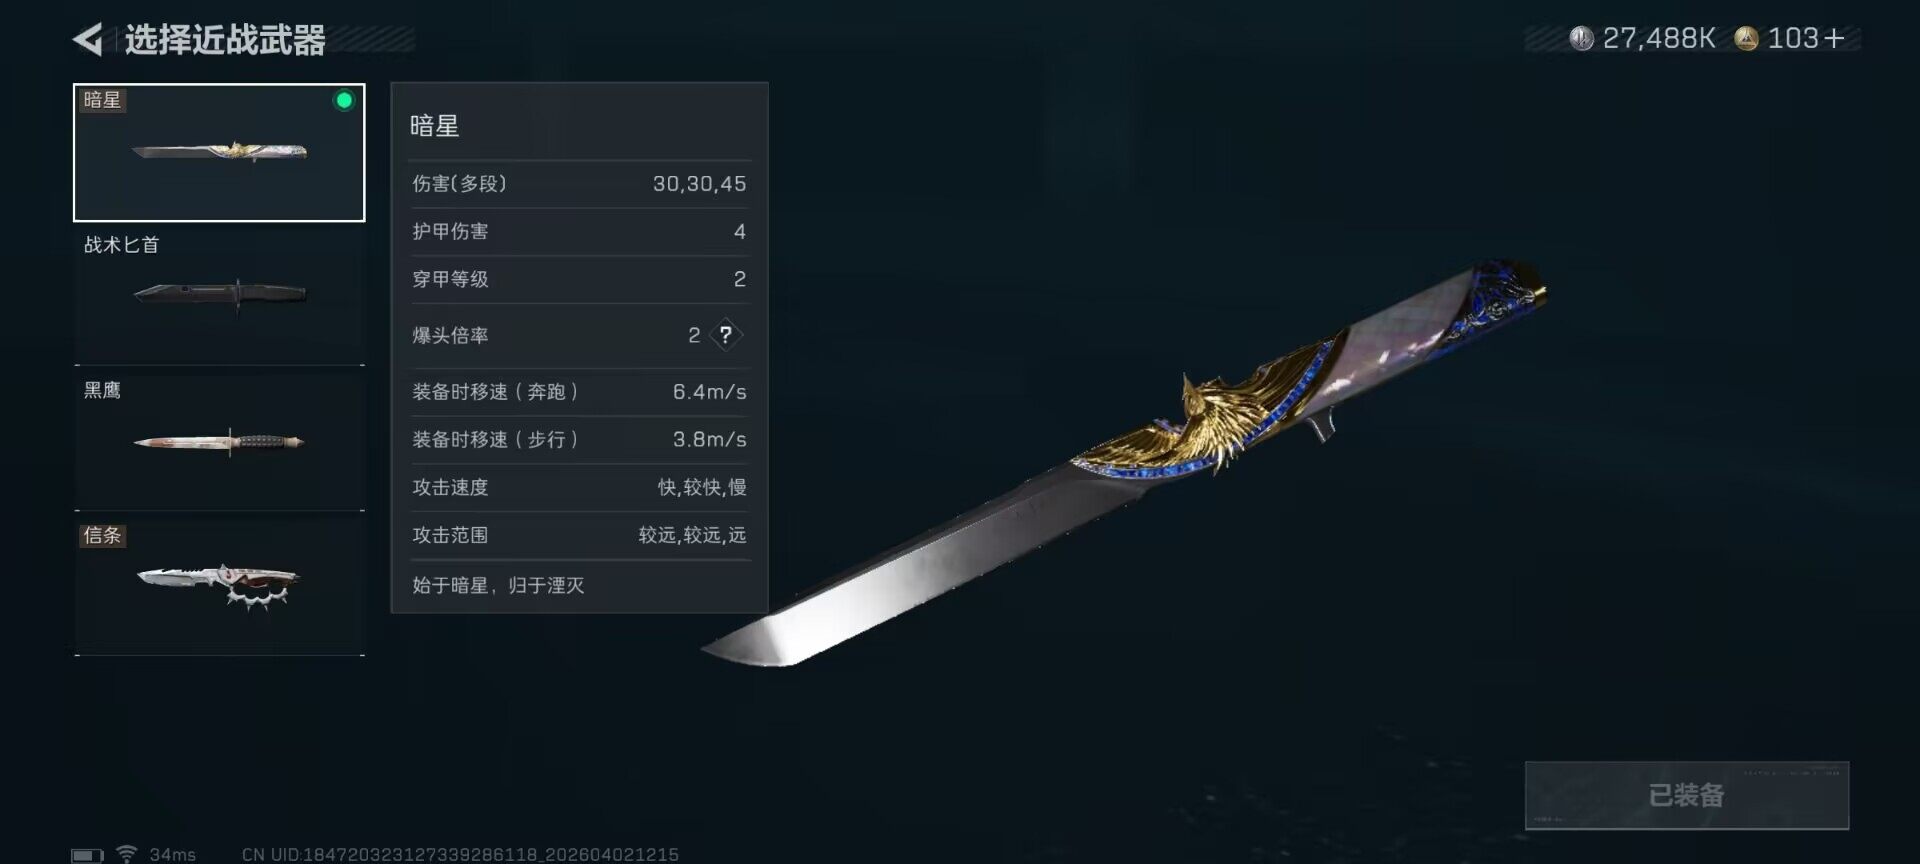
Task: Select the 黑鹰 dagger thumbnail
Action: coord(220,441)
